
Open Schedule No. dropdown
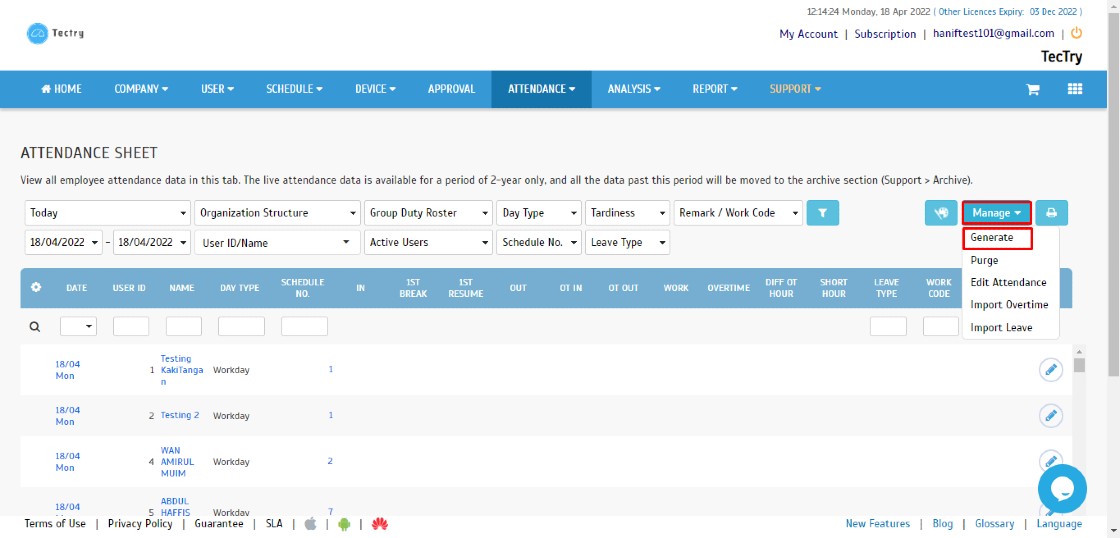[x=539, y=242]
